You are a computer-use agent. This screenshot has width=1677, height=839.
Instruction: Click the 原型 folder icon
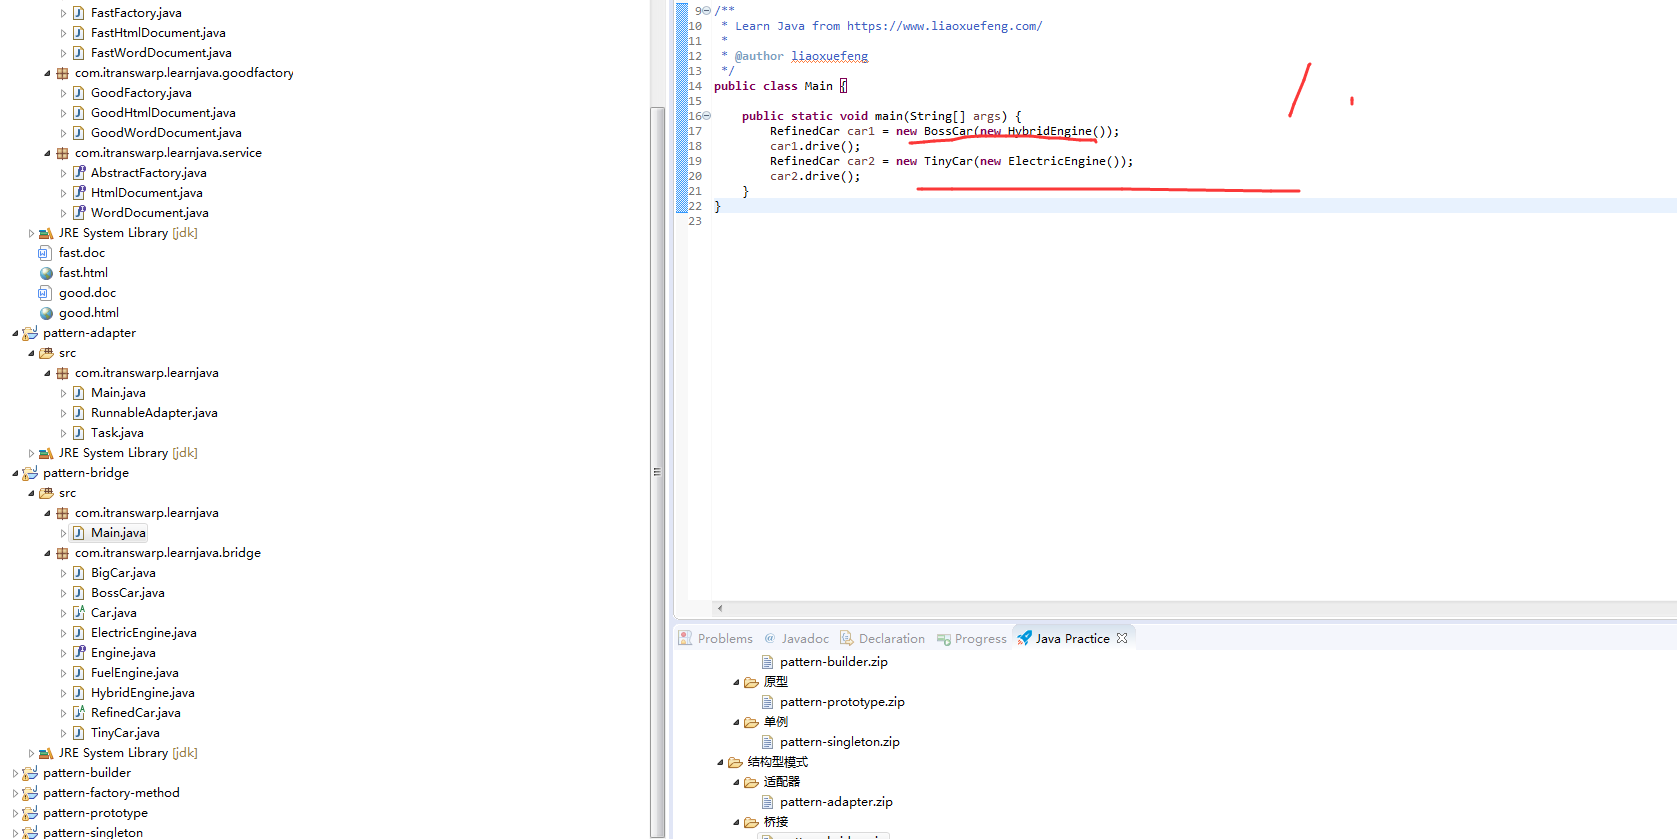(x=751, y=682)
